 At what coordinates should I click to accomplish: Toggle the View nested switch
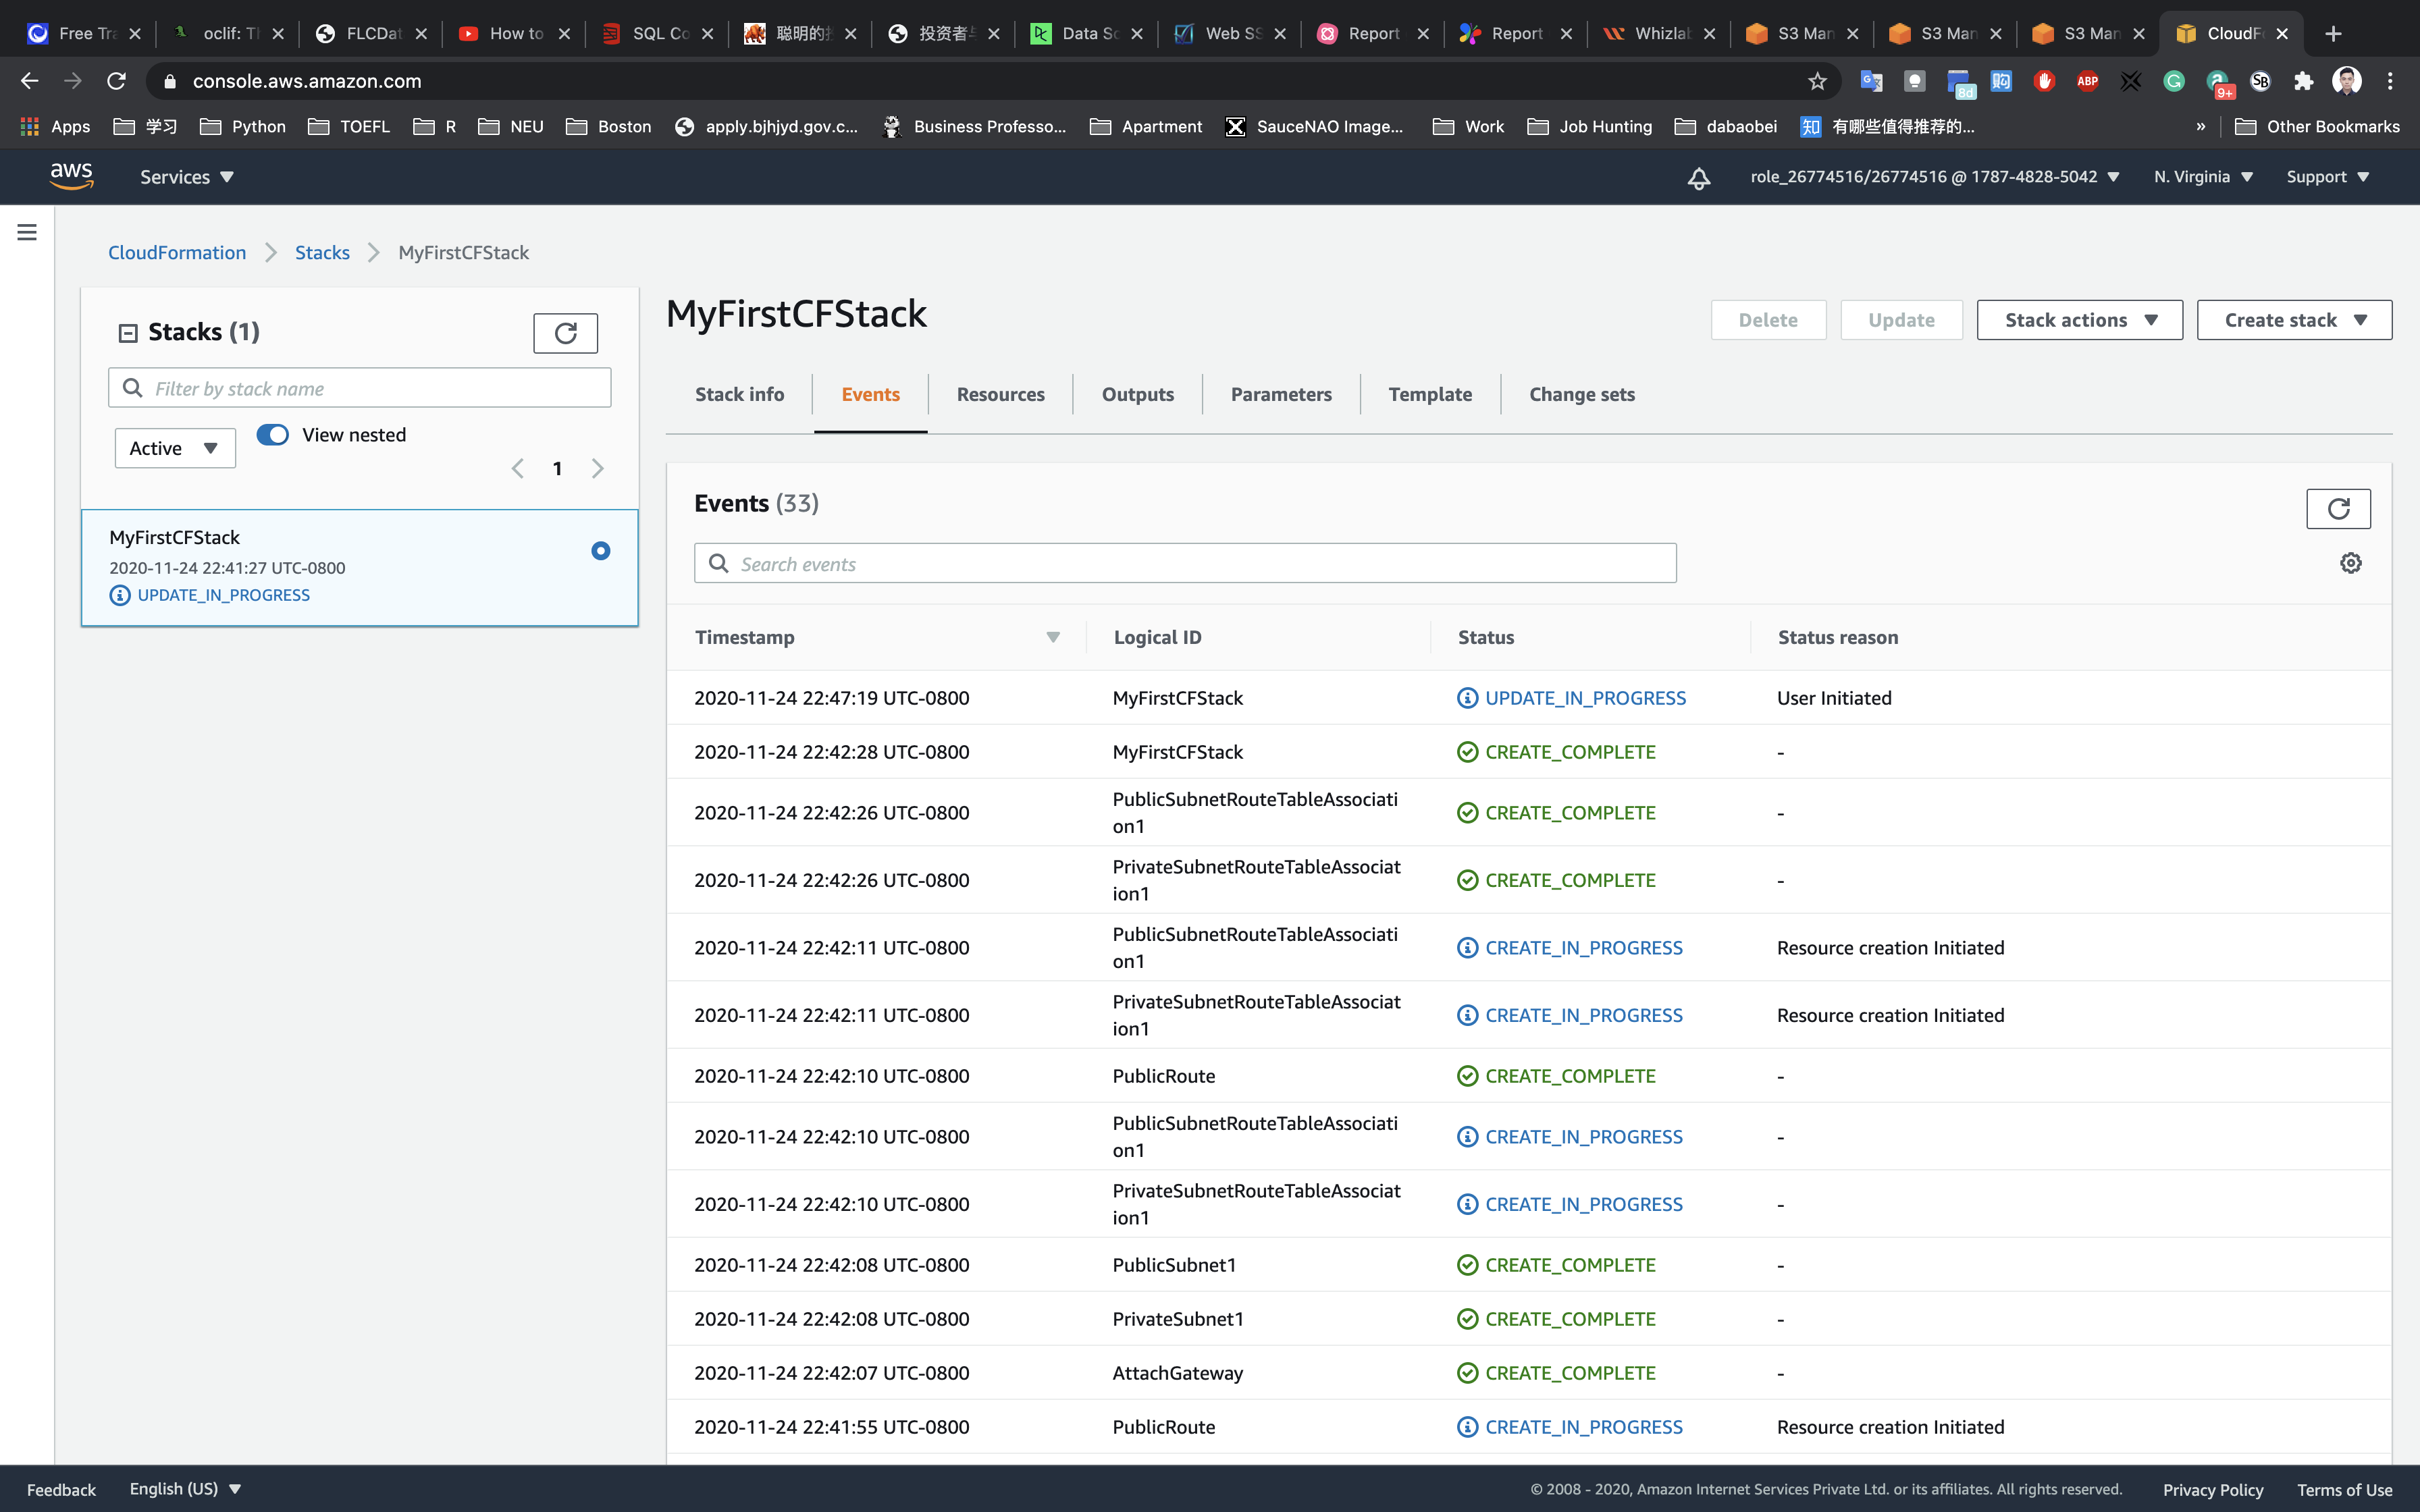[x=273, y=434]
